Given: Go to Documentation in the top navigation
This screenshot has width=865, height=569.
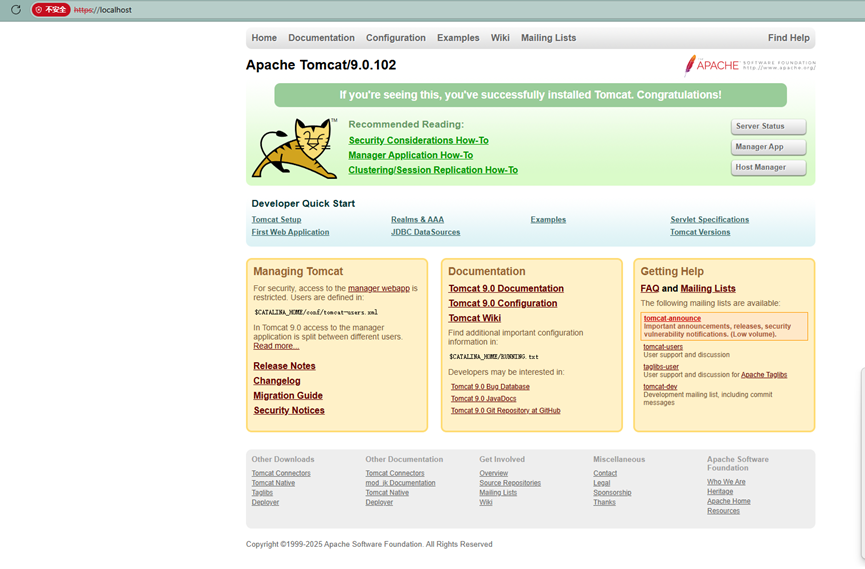Looking at the screenshot, I should point(322,38).
